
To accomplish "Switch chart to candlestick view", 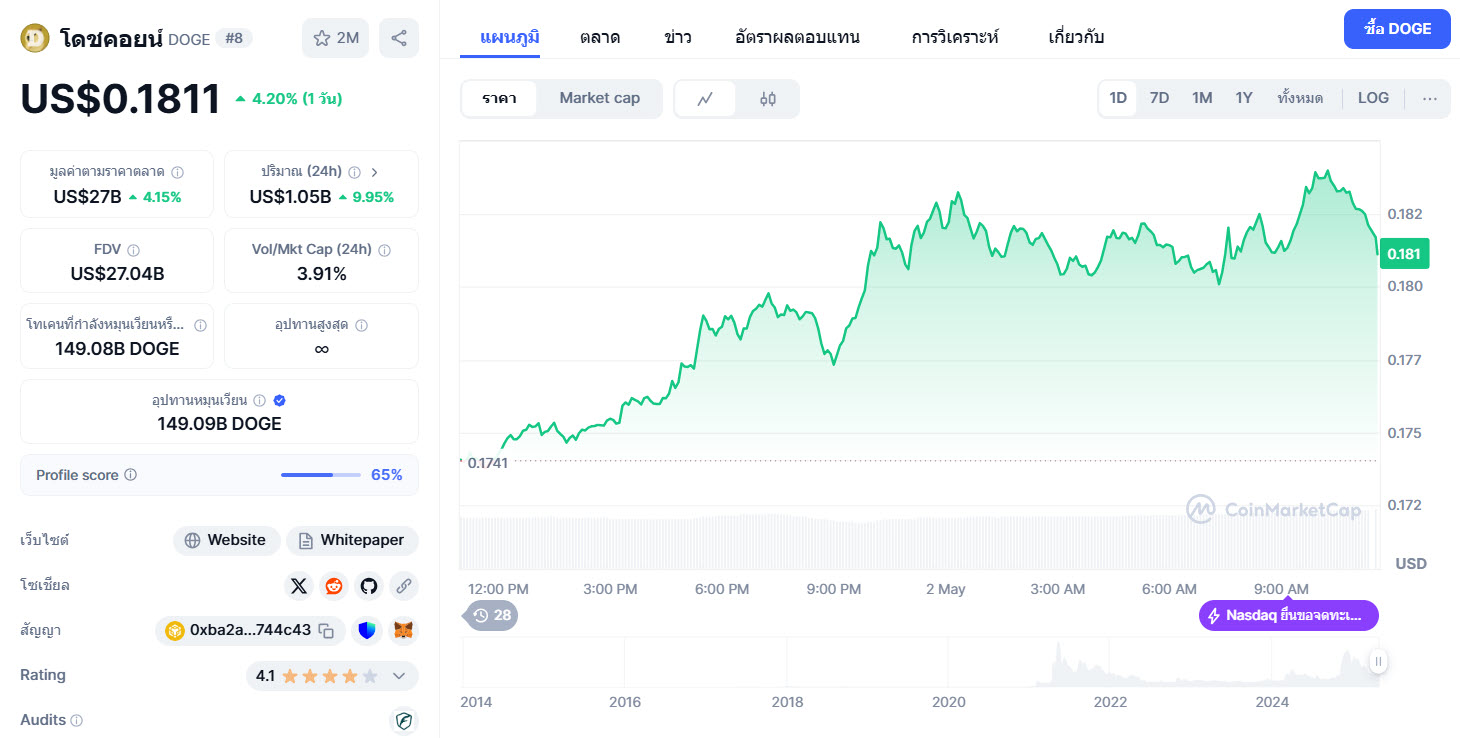I will (768, 99).
